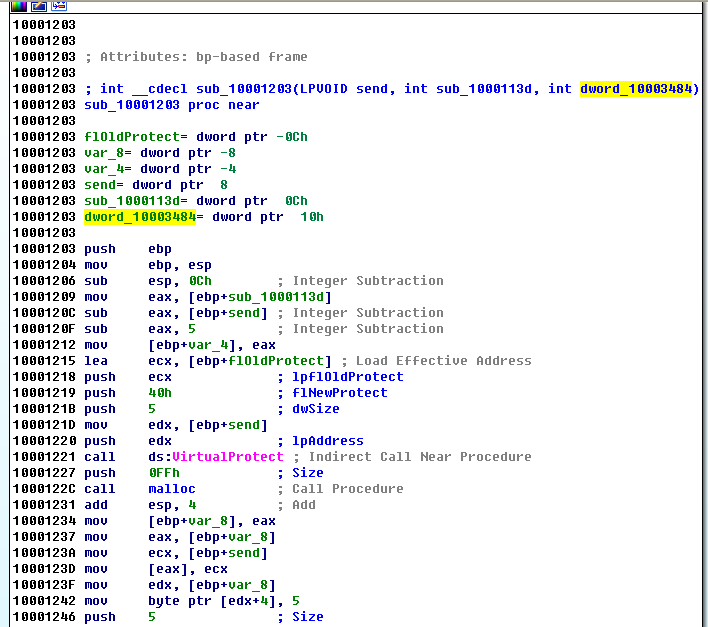Viewport: 708px width, 627px height.
Task: Select the lpflOldProtect comment
Action: coord(348,377)
